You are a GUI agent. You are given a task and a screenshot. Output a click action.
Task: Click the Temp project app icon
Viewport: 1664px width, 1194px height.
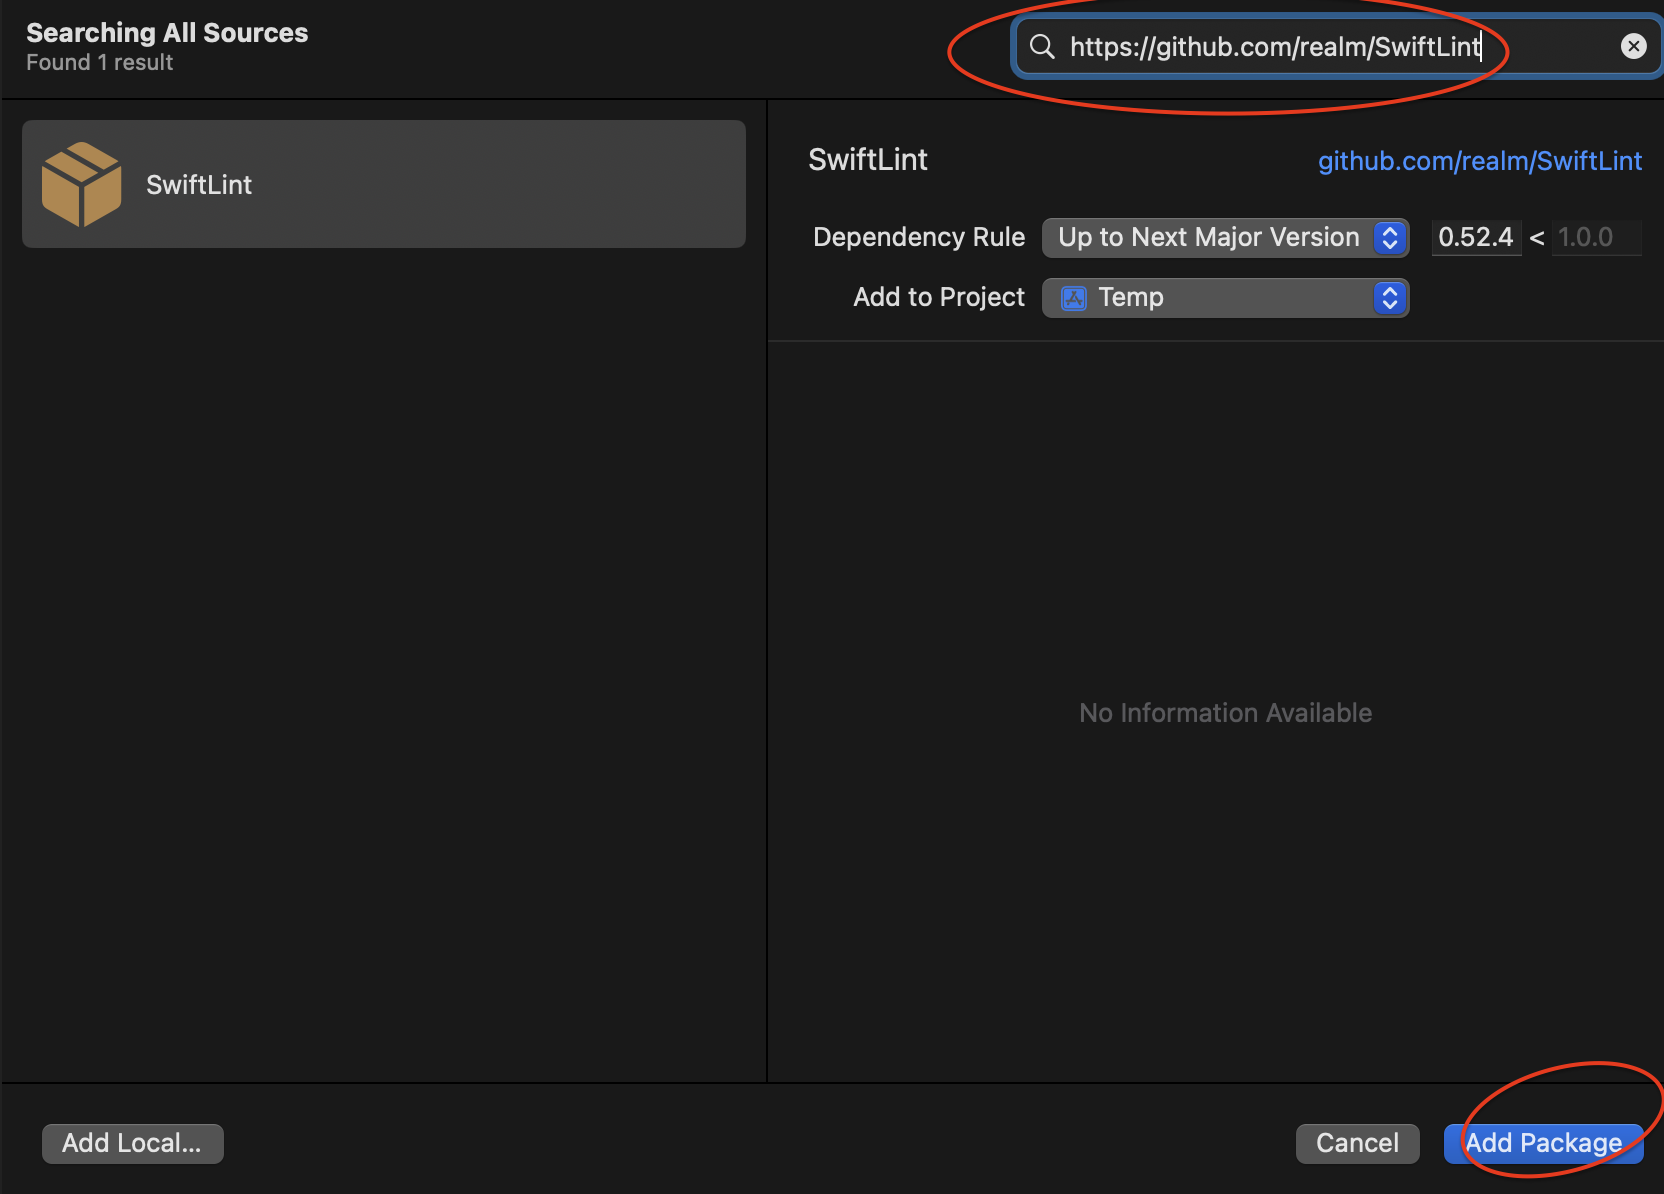tap(1073, 298)
